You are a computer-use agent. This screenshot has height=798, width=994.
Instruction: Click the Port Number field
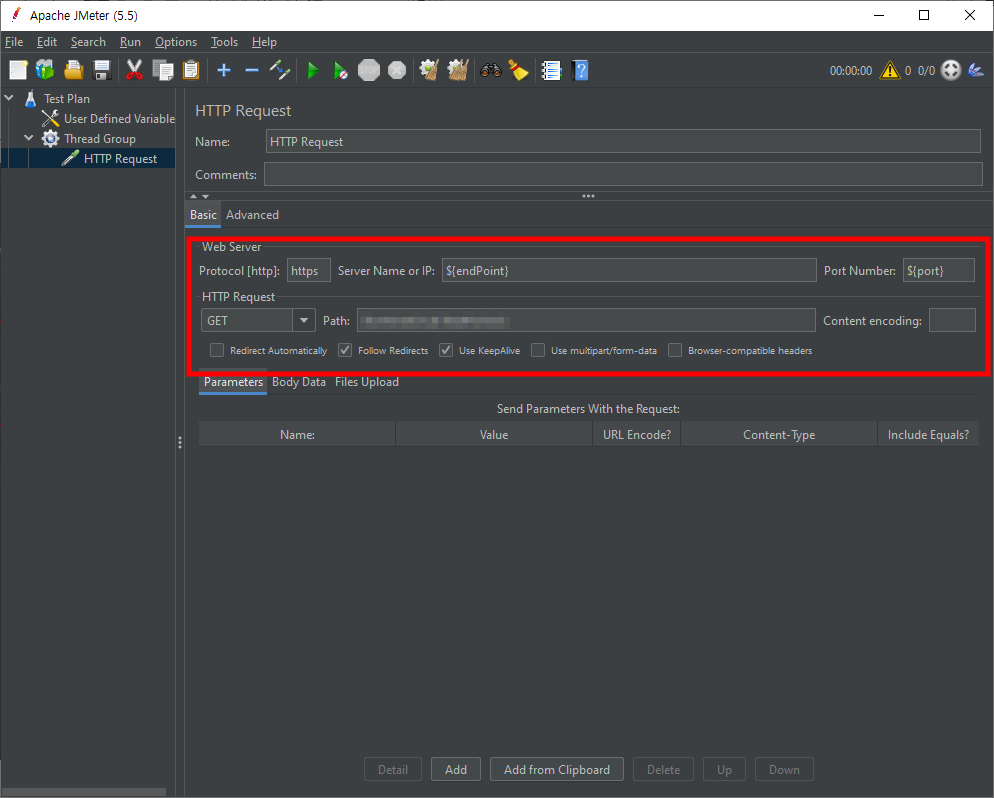coord(939,271)
